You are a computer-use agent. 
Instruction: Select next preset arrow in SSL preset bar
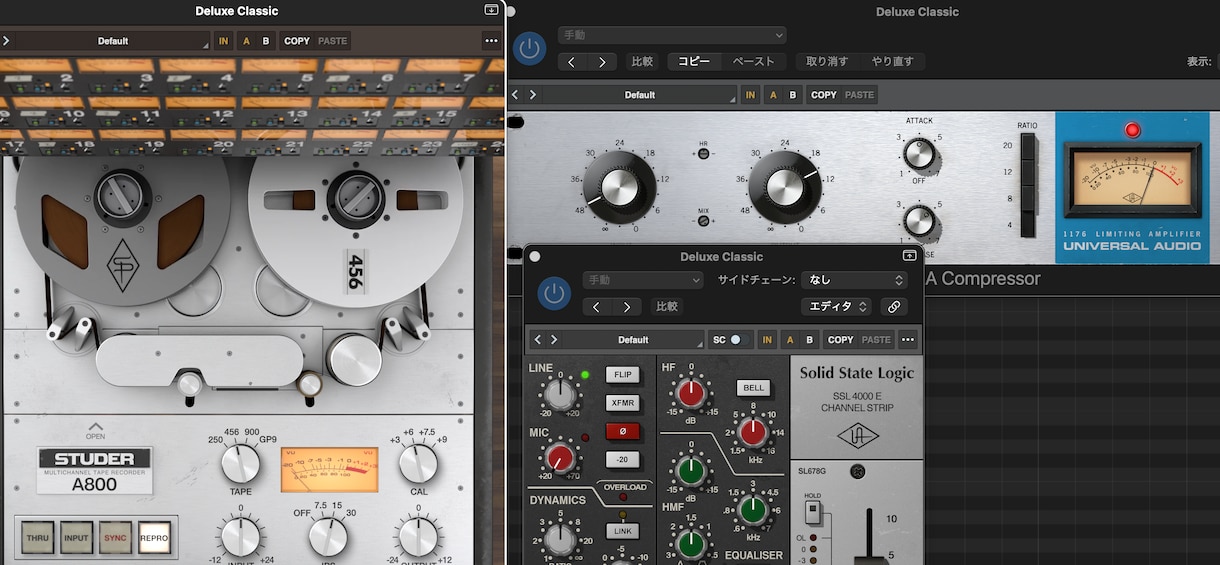pyautogui.click(x=554, y=340)
